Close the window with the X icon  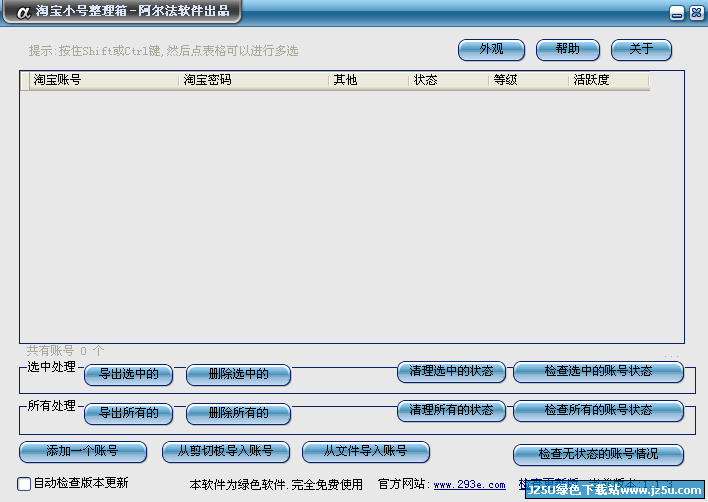pos(696,13)
